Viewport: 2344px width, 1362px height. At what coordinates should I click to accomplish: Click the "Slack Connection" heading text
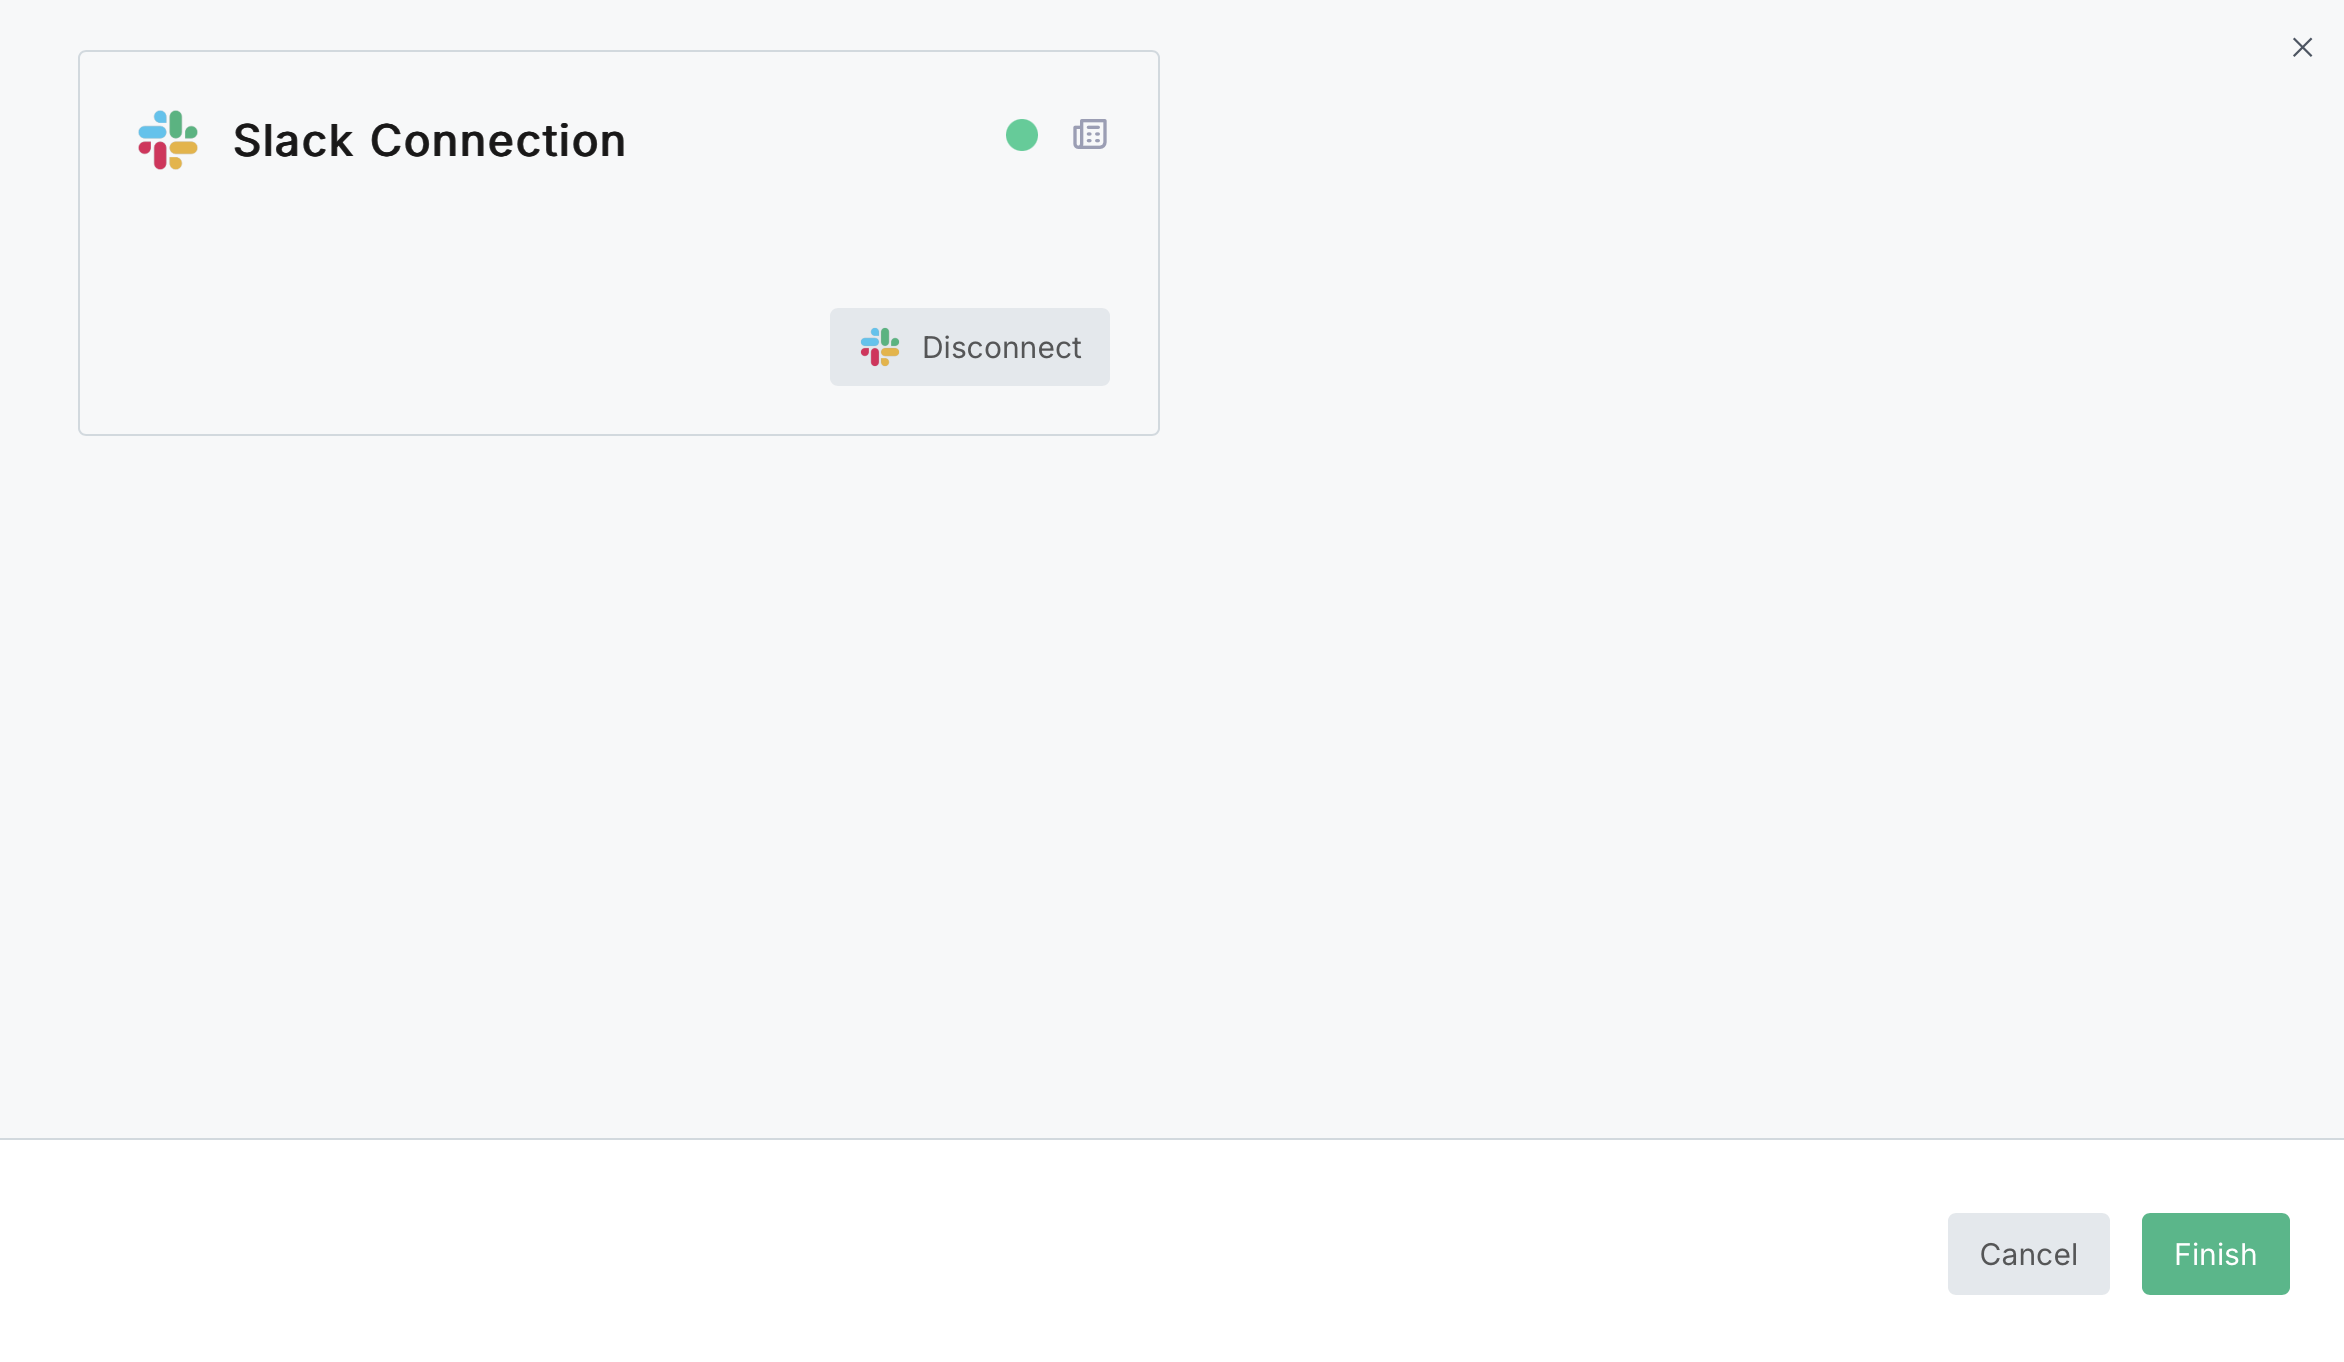(x=429, y=140)
